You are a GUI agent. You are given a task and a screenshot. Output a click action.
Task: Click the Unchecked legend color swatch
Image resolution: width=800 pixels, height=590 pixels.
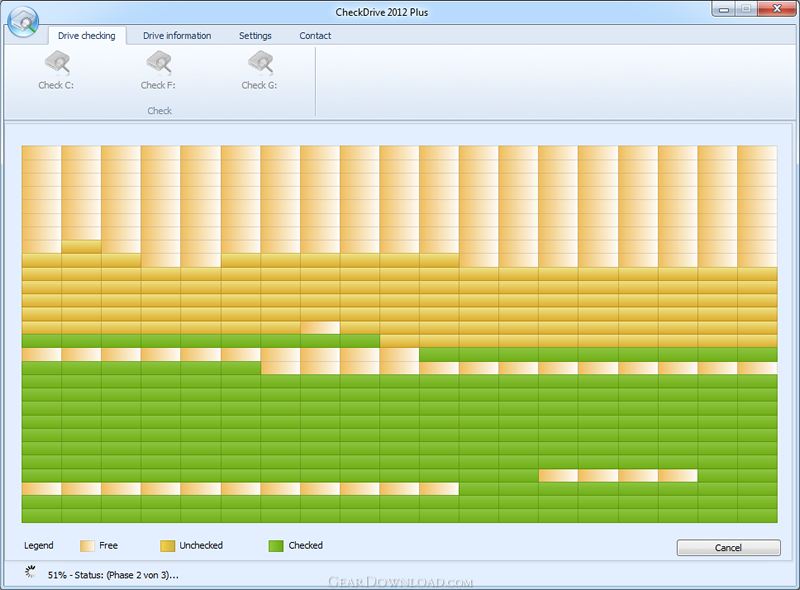coord(167,546)
